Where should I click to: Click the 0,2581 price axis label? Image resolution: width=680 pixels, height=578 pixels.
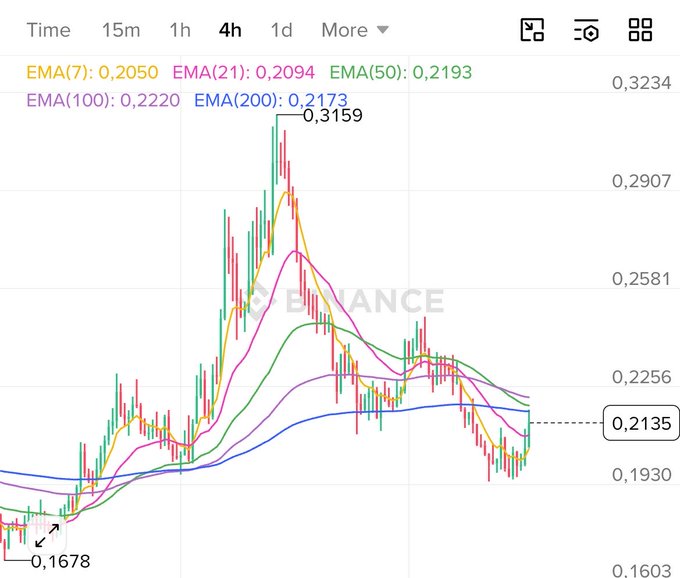point(641,279)
